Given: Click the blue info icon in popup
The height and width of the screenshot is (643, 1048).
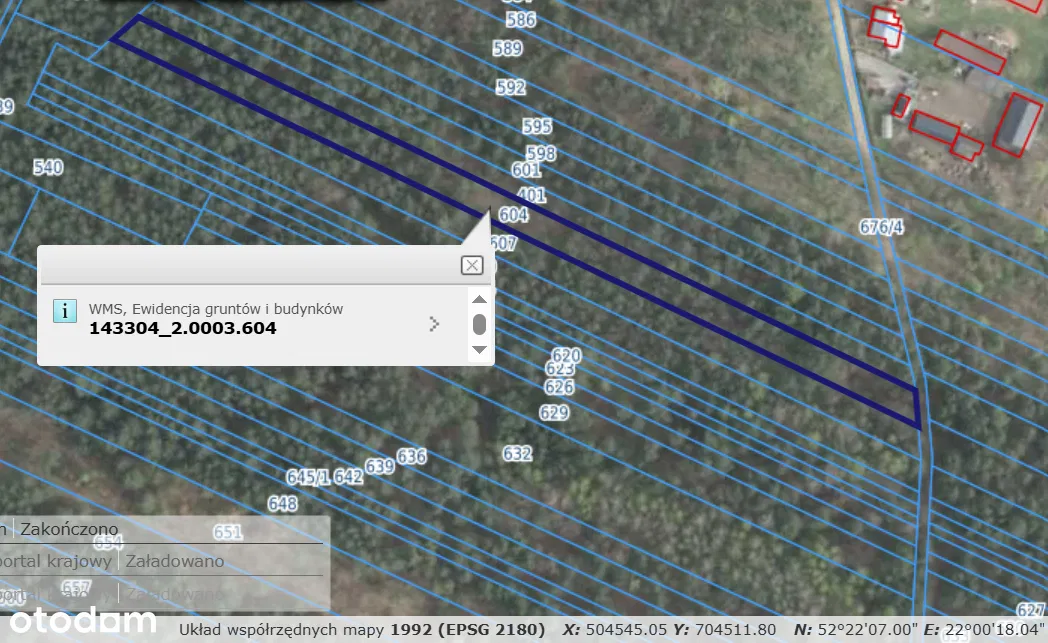Looking at the screenshot, I should (x=64, y=310).
